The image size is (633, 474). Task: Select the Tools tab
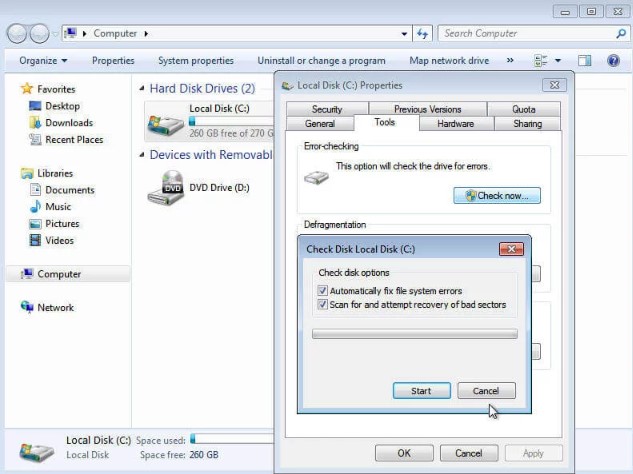[x=385, y=122]
